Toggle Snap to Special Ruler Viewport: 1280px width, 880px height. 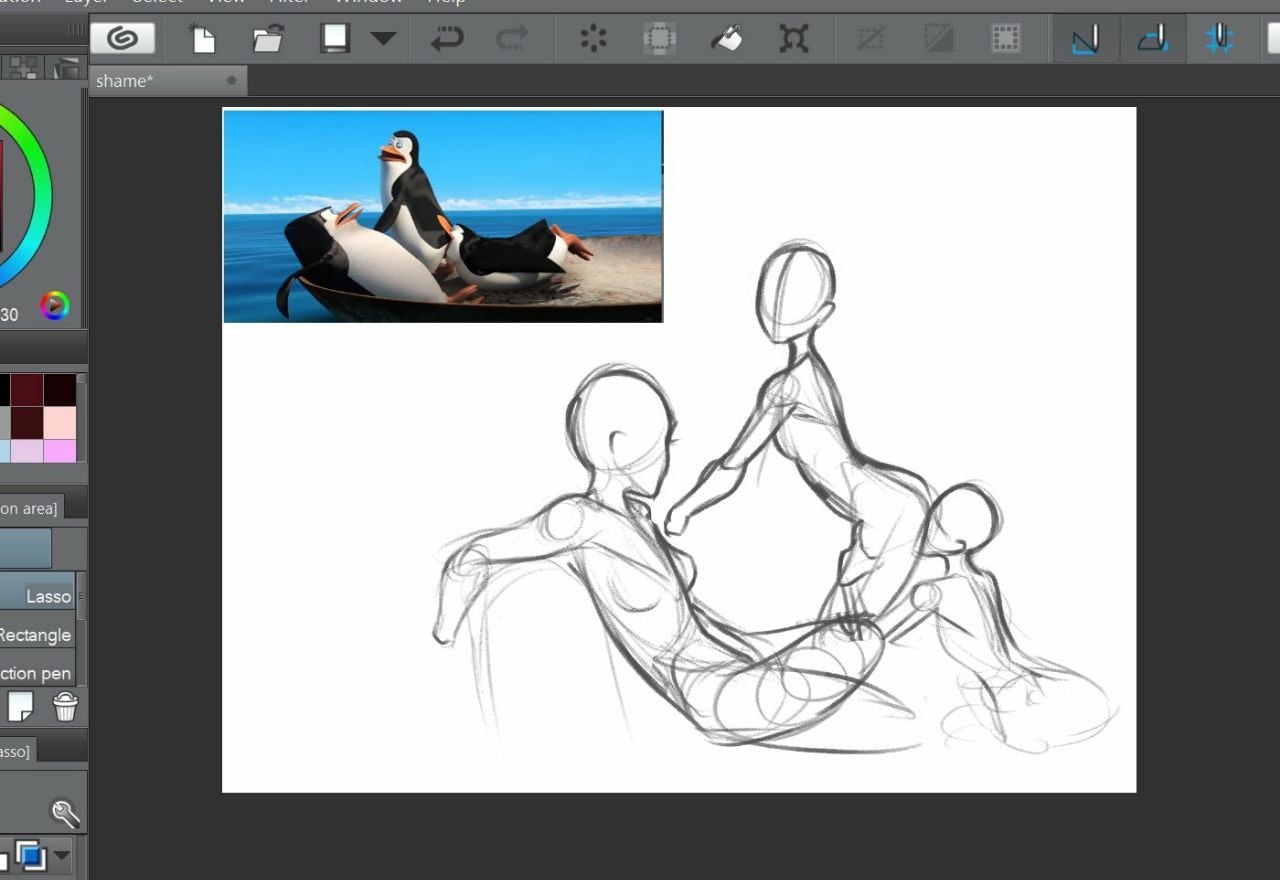[x=1153, y=39]
